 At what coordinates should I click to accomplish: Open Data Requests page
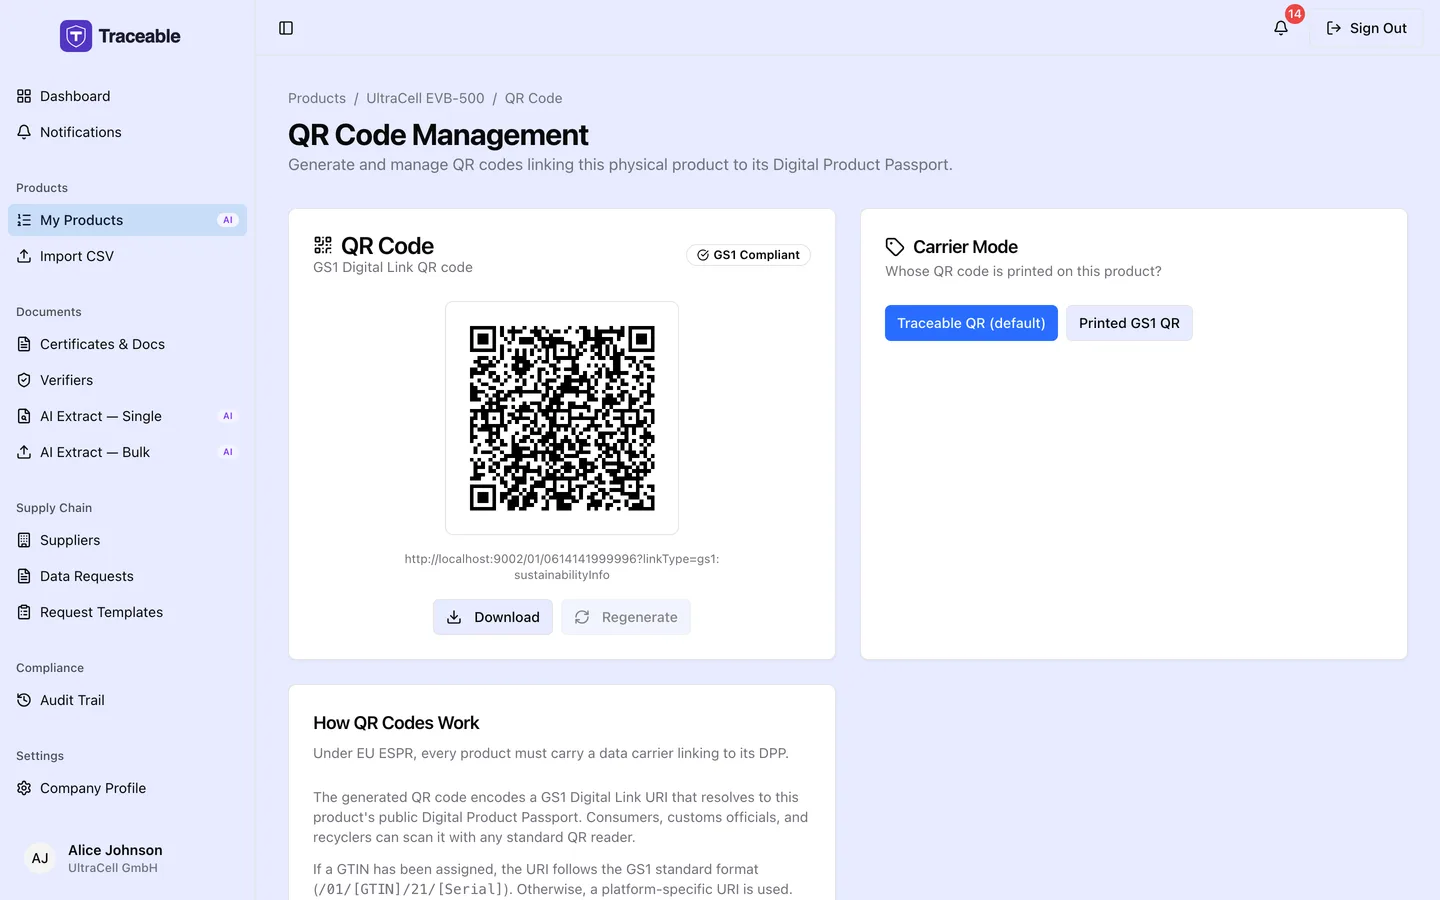[127, 576]
